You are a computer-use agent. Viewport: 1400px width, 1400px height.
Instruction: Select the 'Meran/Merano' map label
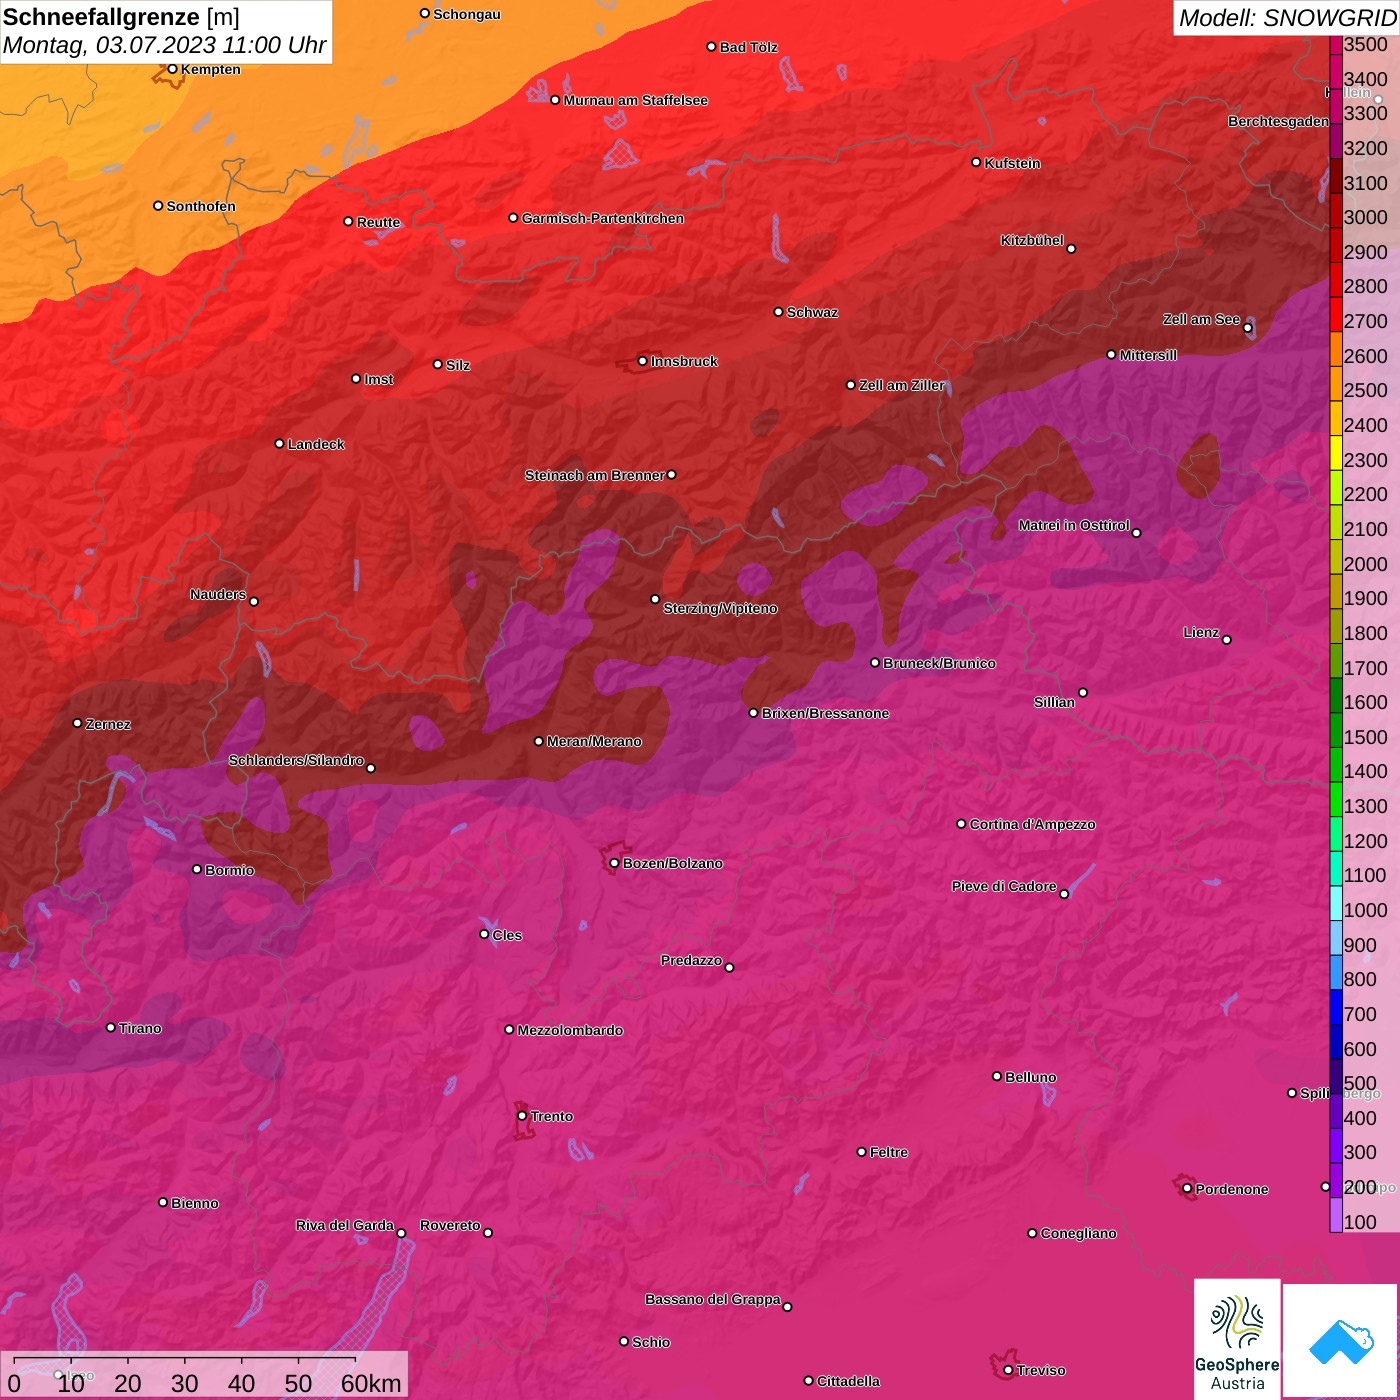(594, 741)
